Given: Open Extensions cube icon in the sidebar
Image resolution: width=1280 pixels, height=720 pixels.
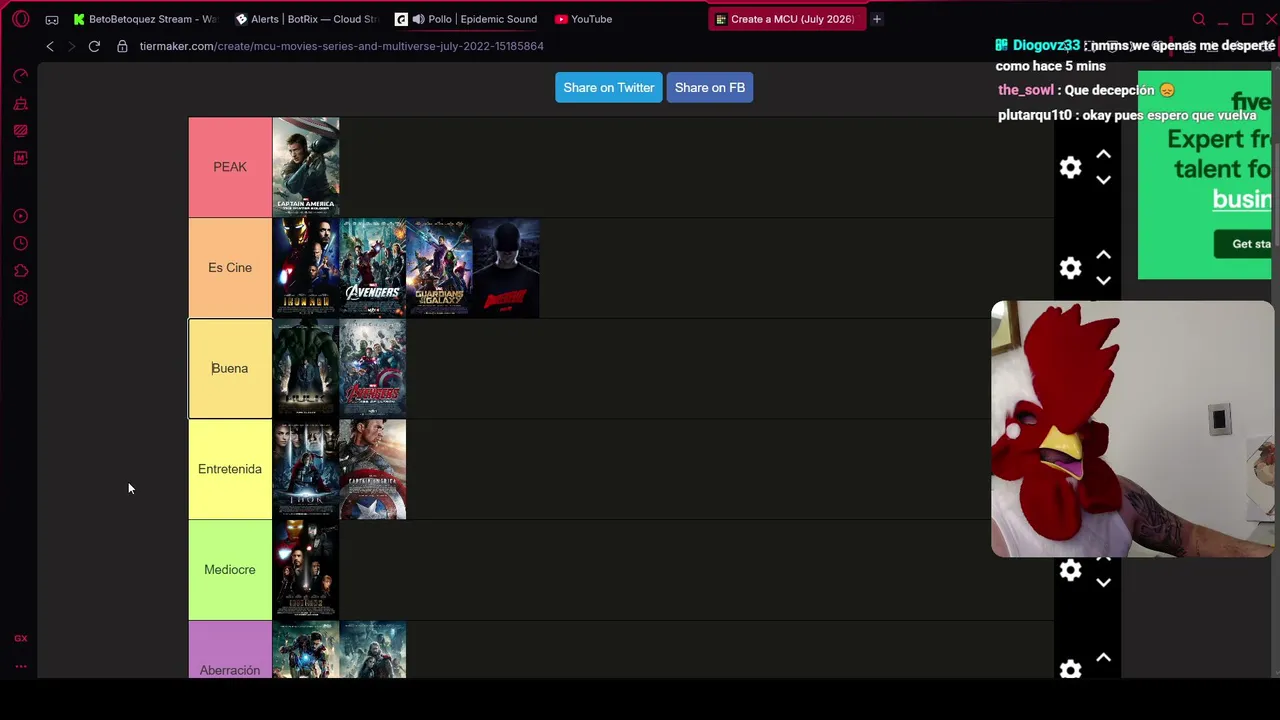Looking at the screenshot, I should (x=20, y=271).
